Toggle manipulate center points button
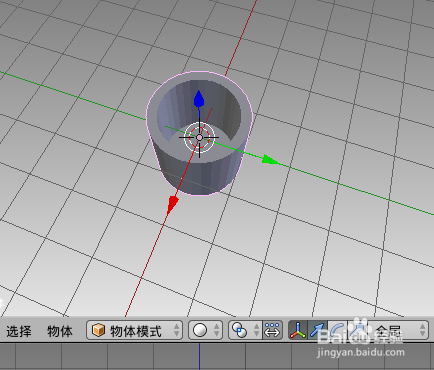This screenshot has height=370, width=434. [273, 330]
